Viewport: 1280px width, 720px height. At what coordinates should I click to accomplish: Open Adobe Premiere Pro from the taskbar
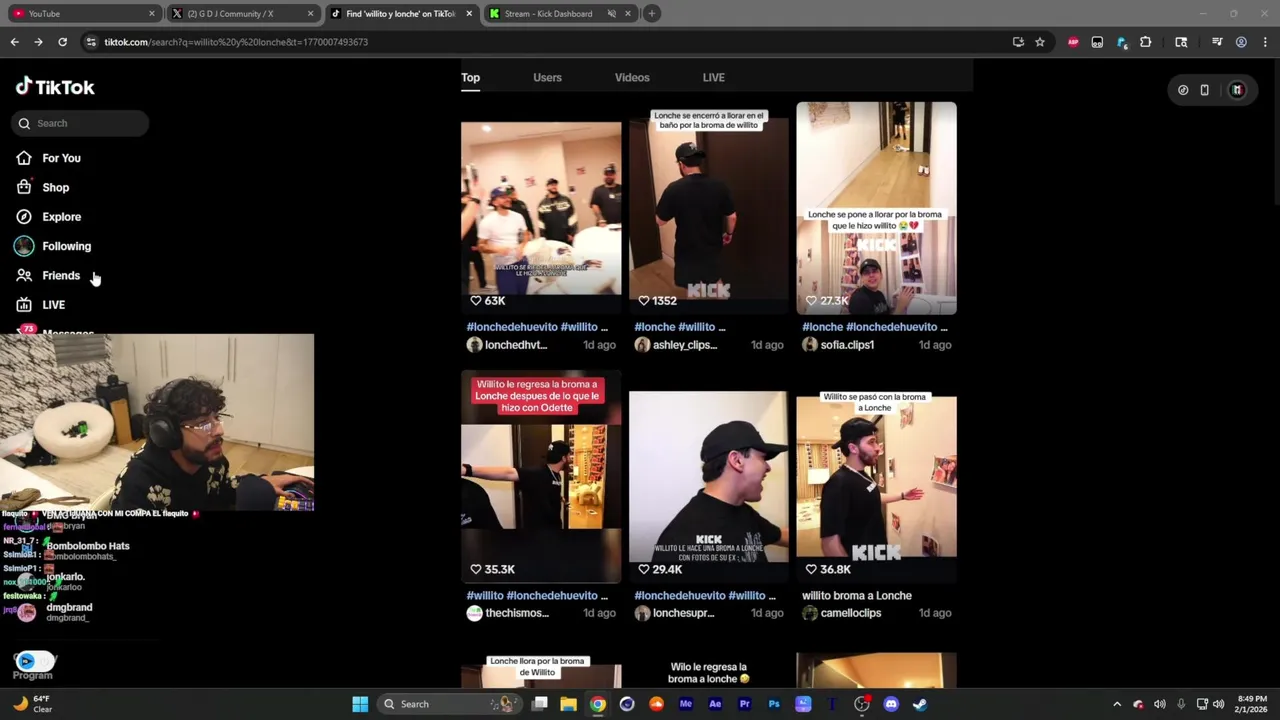744,704
